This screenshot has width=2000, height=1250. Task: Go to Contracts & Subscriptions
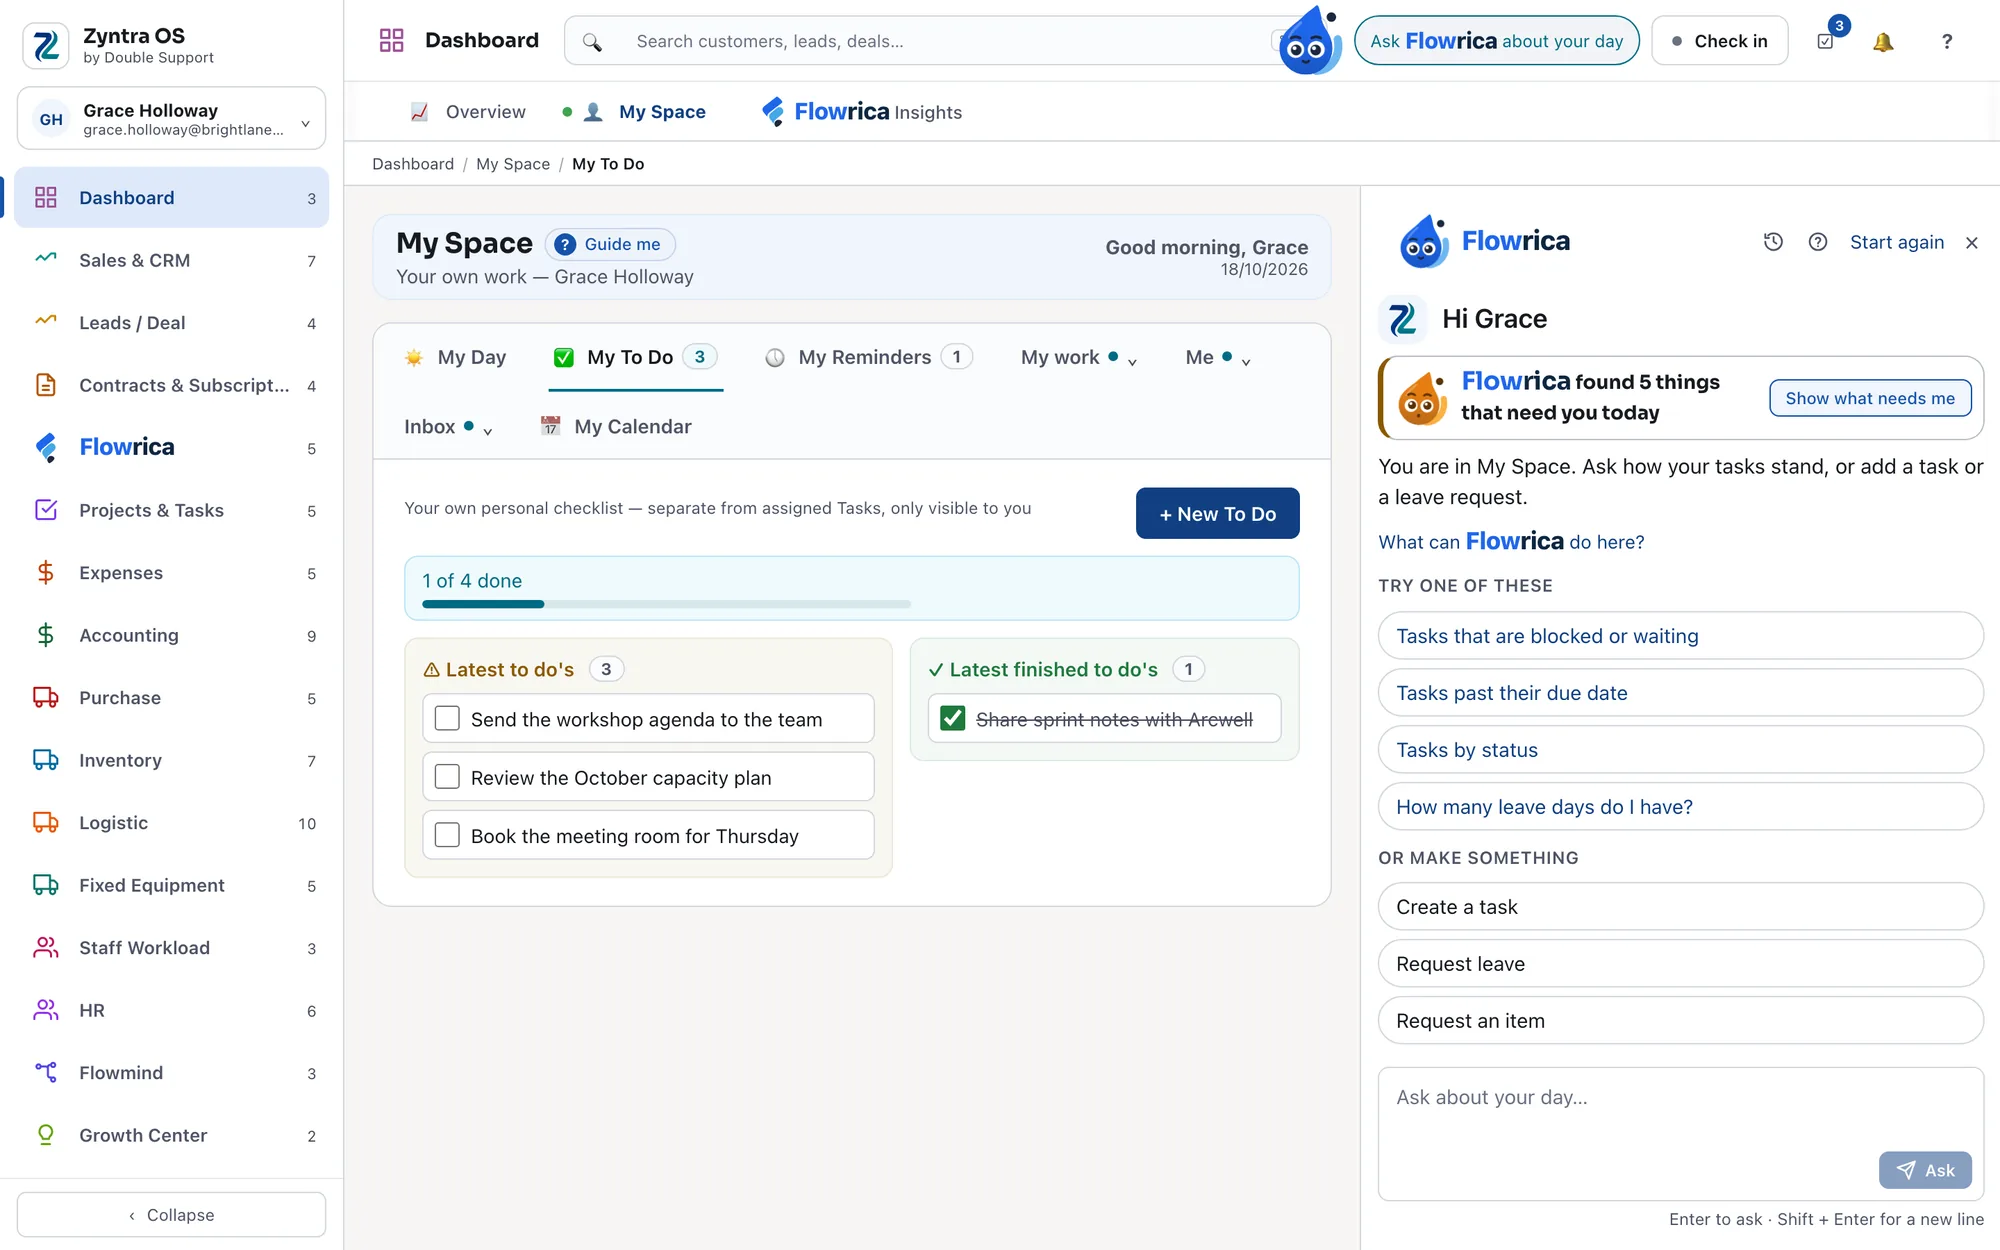click(172, 385)
